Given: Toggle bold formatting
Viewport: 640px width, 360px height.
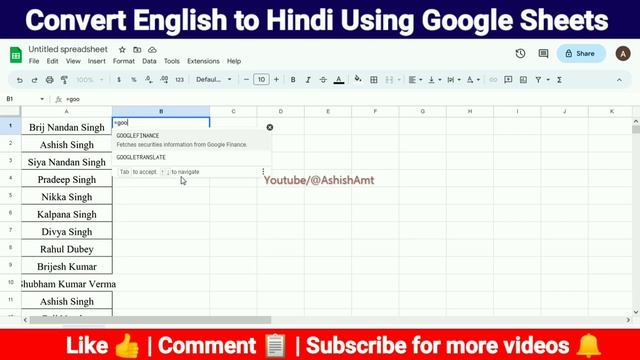Looking at the screenshot, I should pos(293,80).
